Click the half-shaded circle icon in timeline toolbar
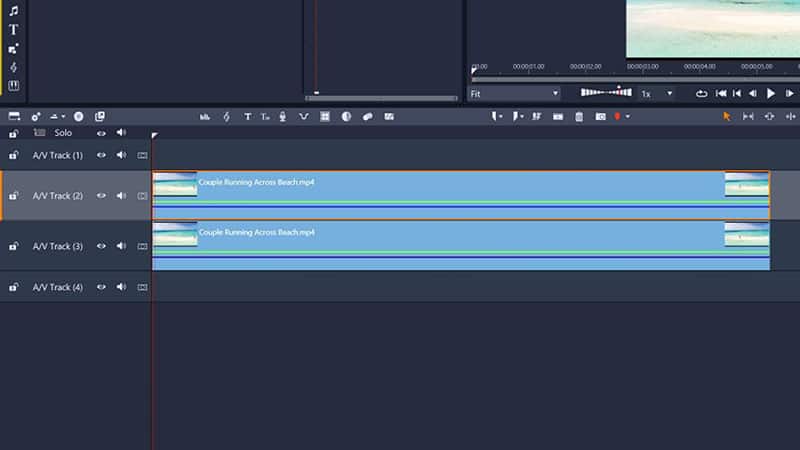This screenshot has height=450, width=800. 346,117
